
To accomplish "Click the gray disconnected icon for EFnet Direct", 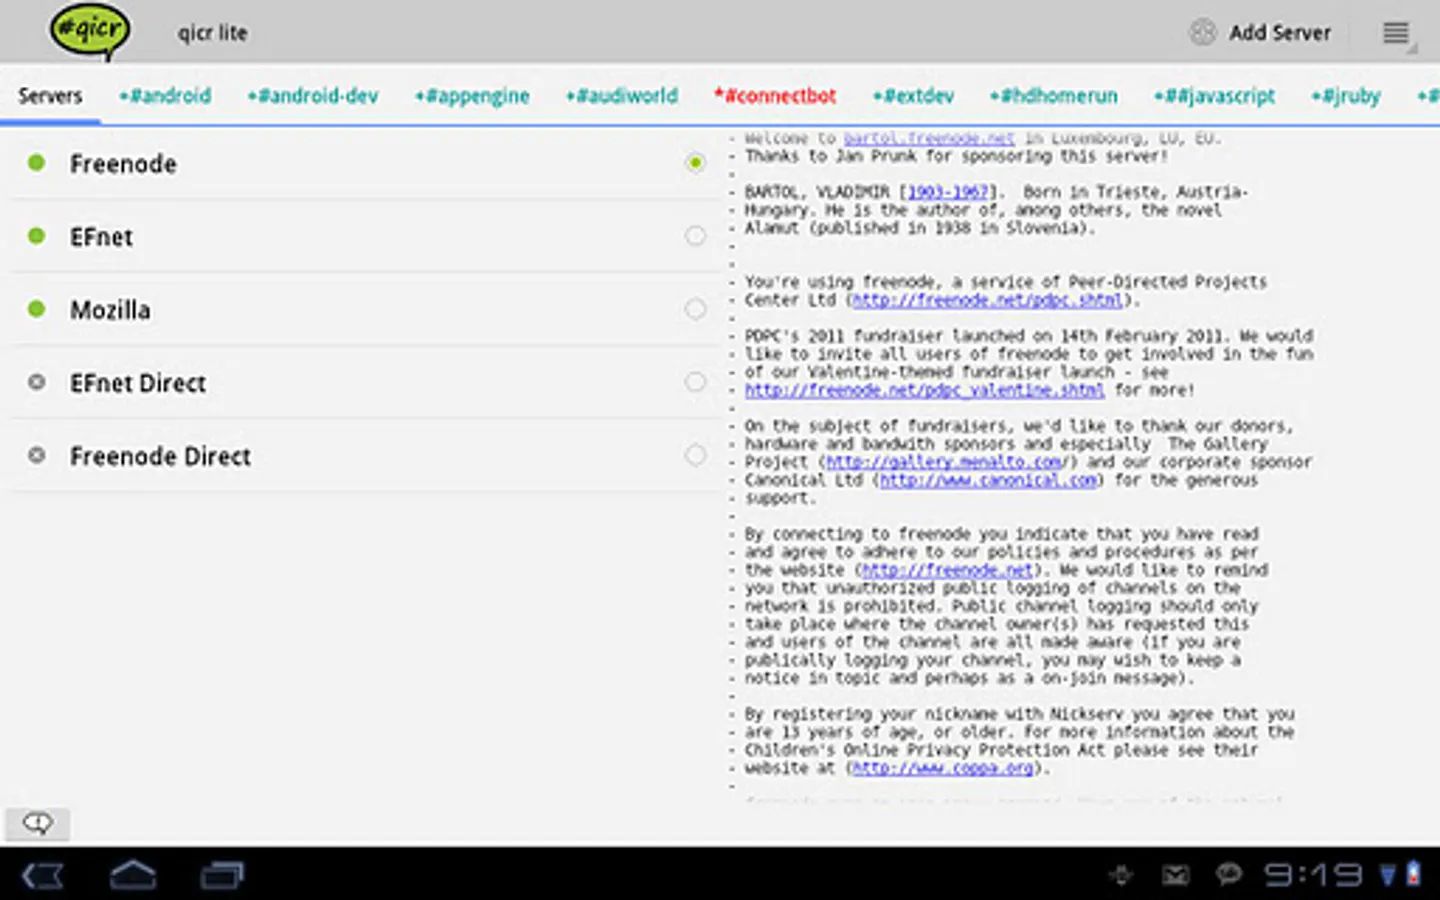I will 37,382.
